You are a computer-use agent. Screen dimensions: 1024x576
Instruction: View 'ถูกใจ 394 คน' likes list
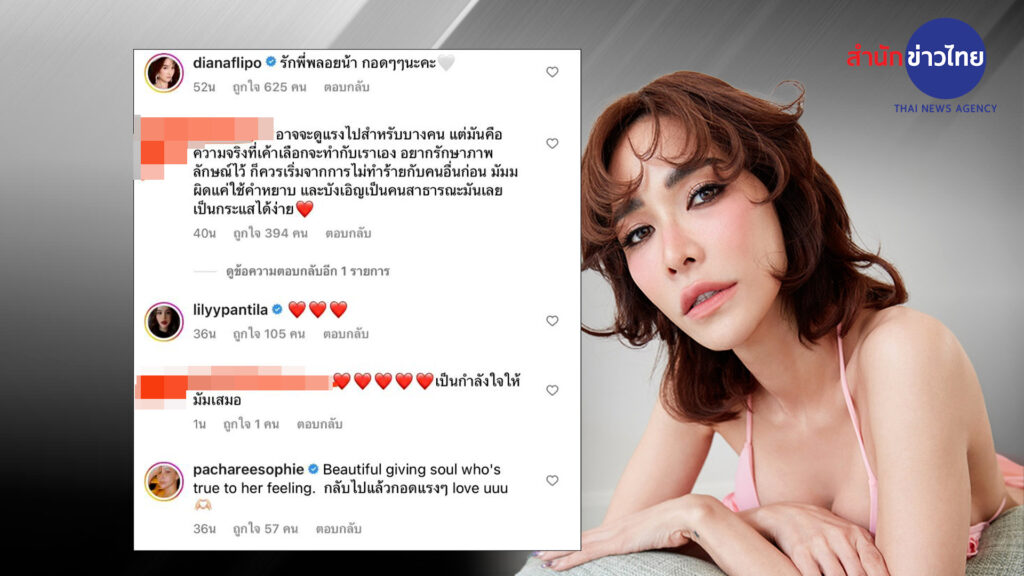pyautogui.click(x=270, y=233)
